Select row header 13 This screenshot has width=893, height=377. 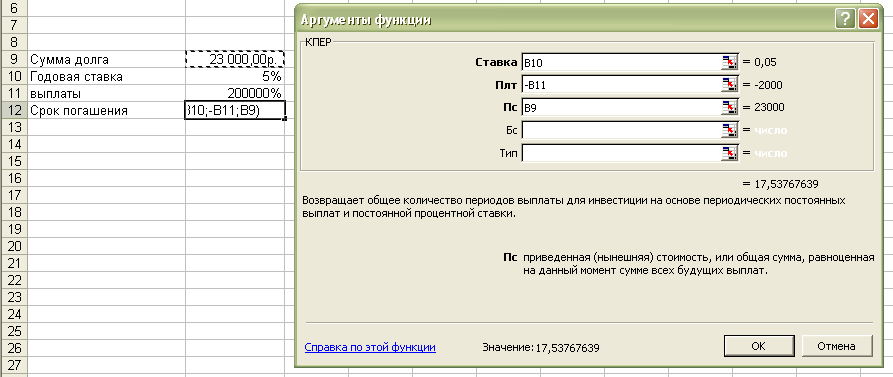click(13, 127)
